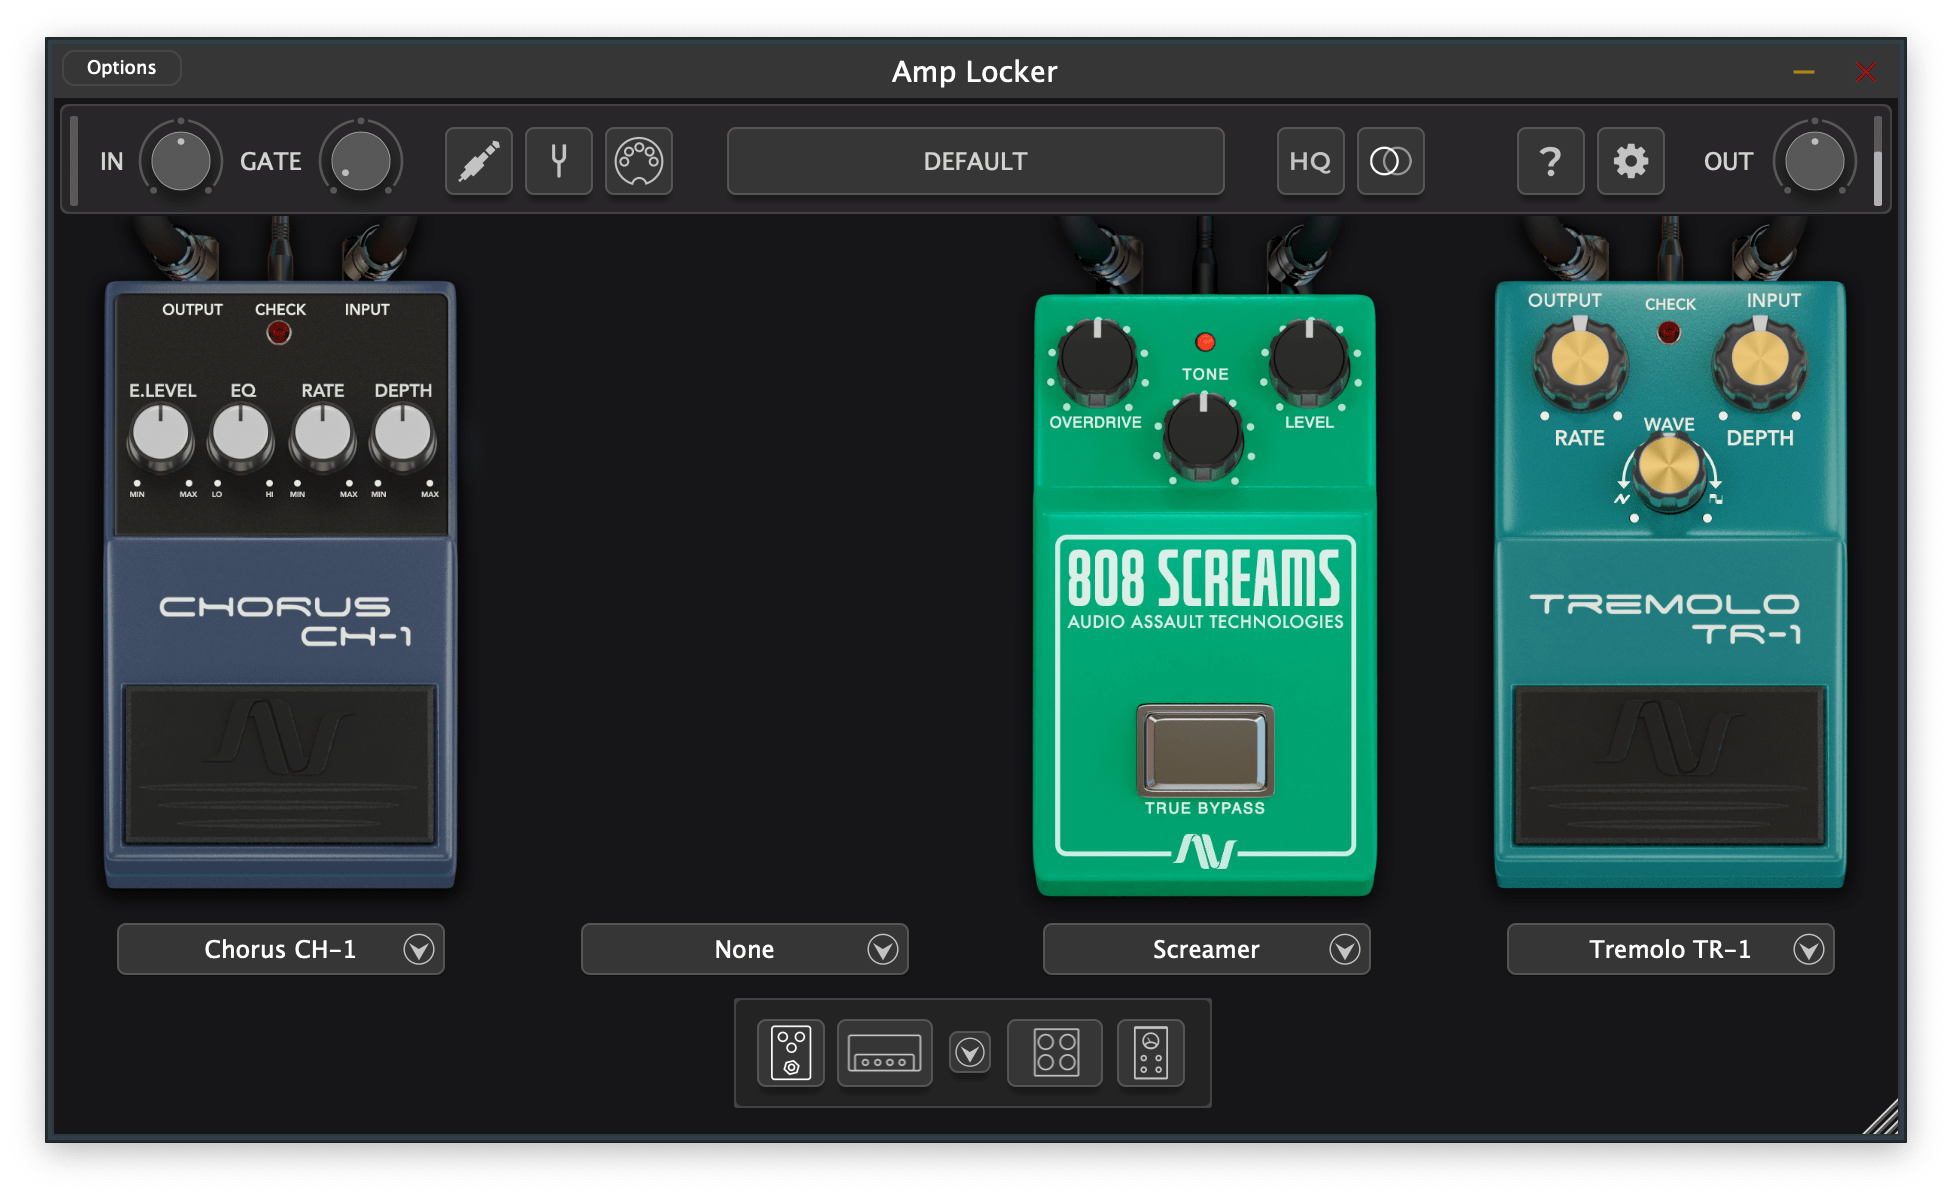This screenshot has height=1196, width=1952.
Task: Switch to the 4x speaker cabinet section
Action: click(x=1056, y=1053)
